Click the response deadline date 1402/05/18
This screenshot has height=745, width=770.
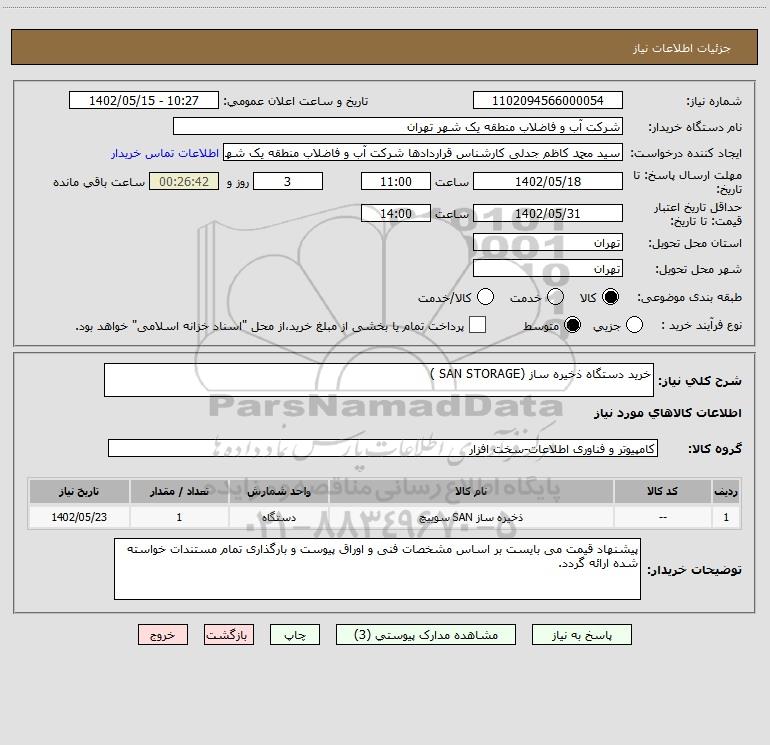pyautogui.click(x=548, y=181)
